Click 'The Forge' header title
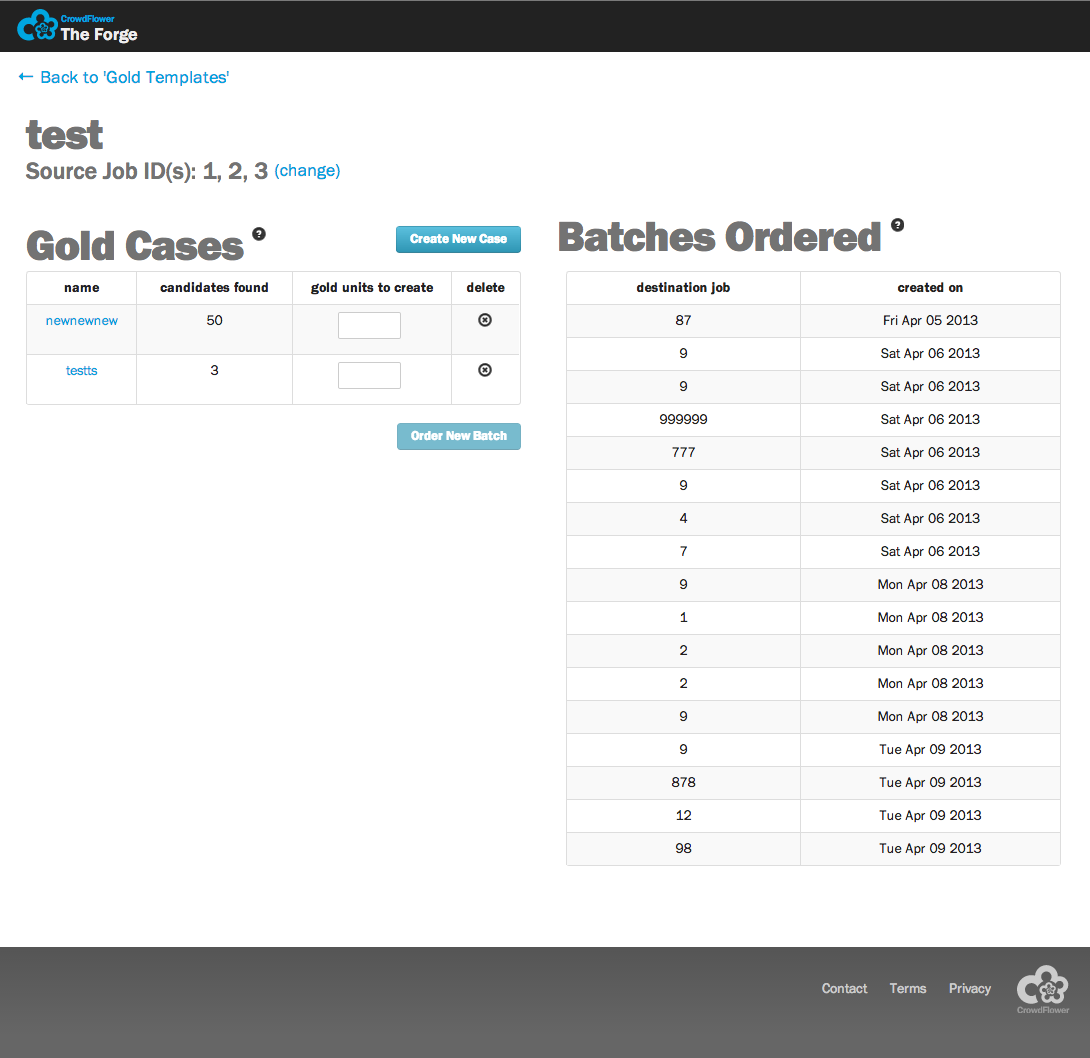1090x1058 pixels. click(99, 34)
